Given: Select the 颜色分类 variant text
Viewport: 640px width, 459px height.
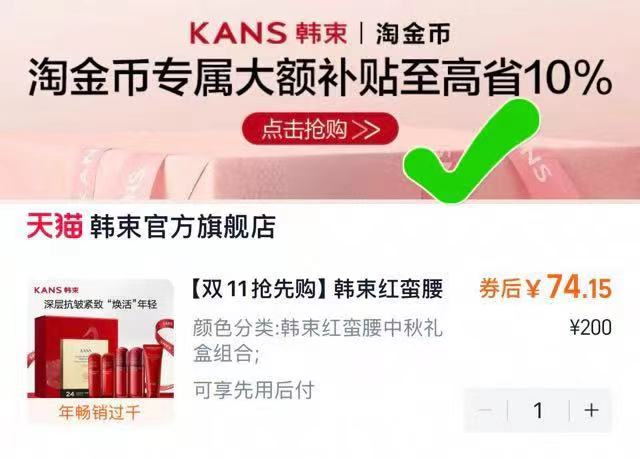Looking at the screenshot, I should 318,341.
